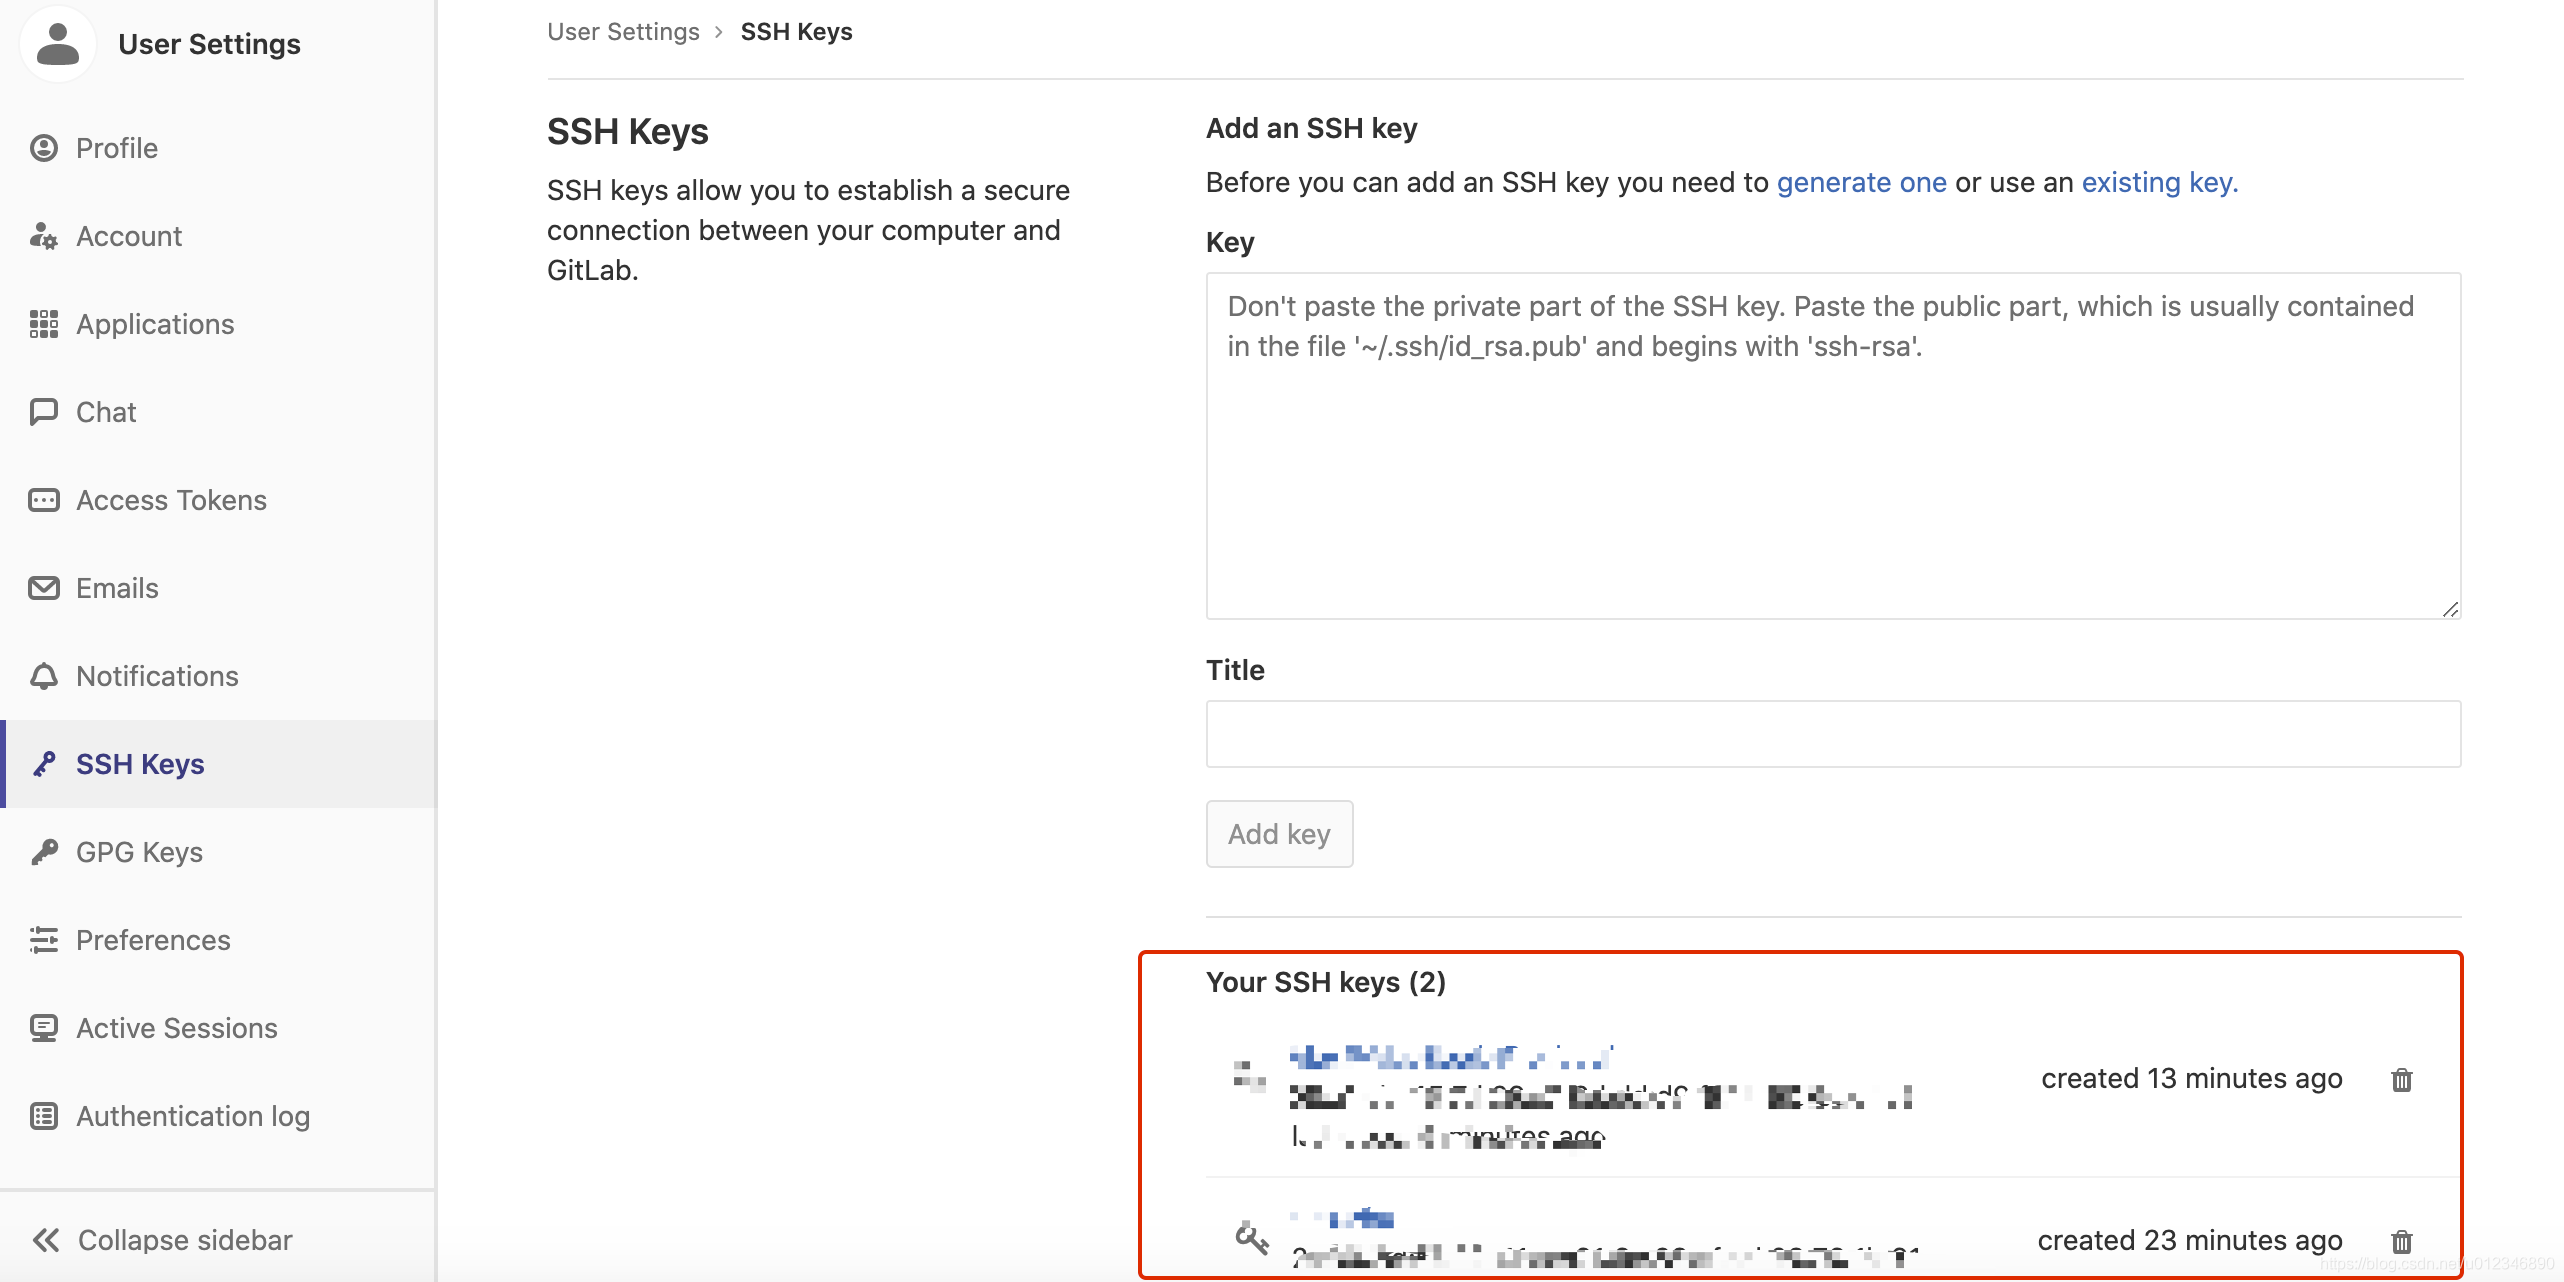This screenshot has height=1282, width=2564.
Task: Click the Key textarea resize handle
Action: tap(2449, 609)
